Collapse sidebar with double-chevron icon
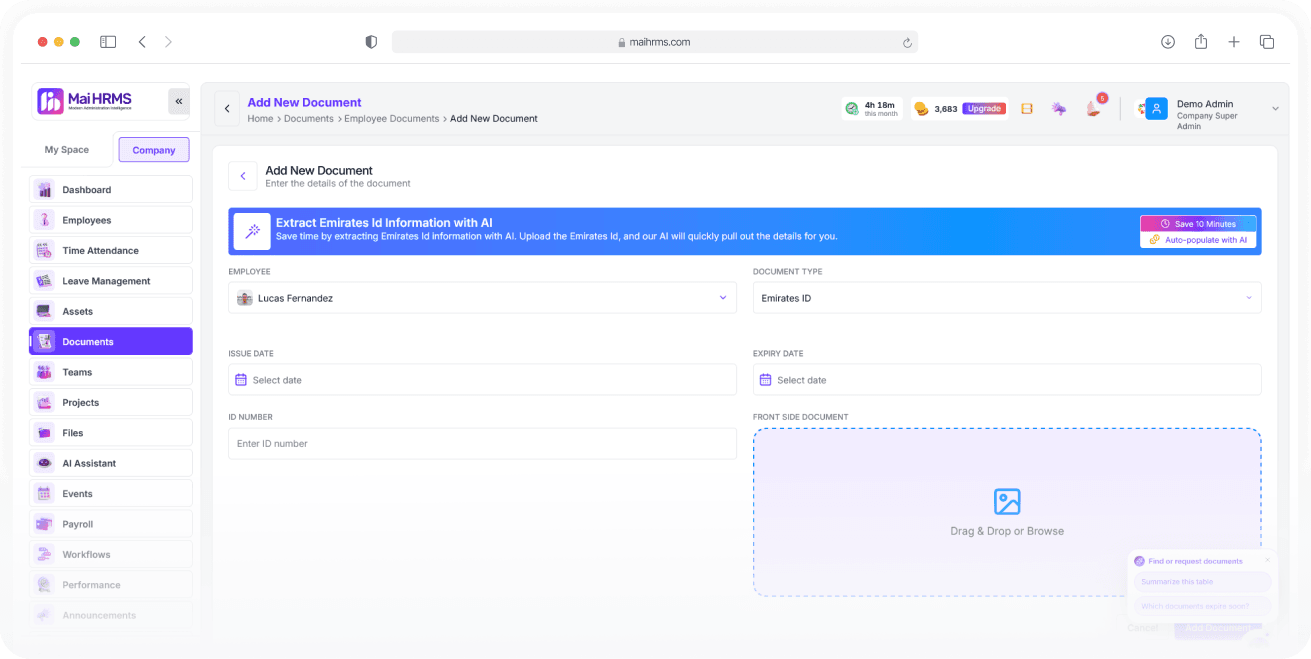This screenshot has width=1311, height=659. [179, 101]
